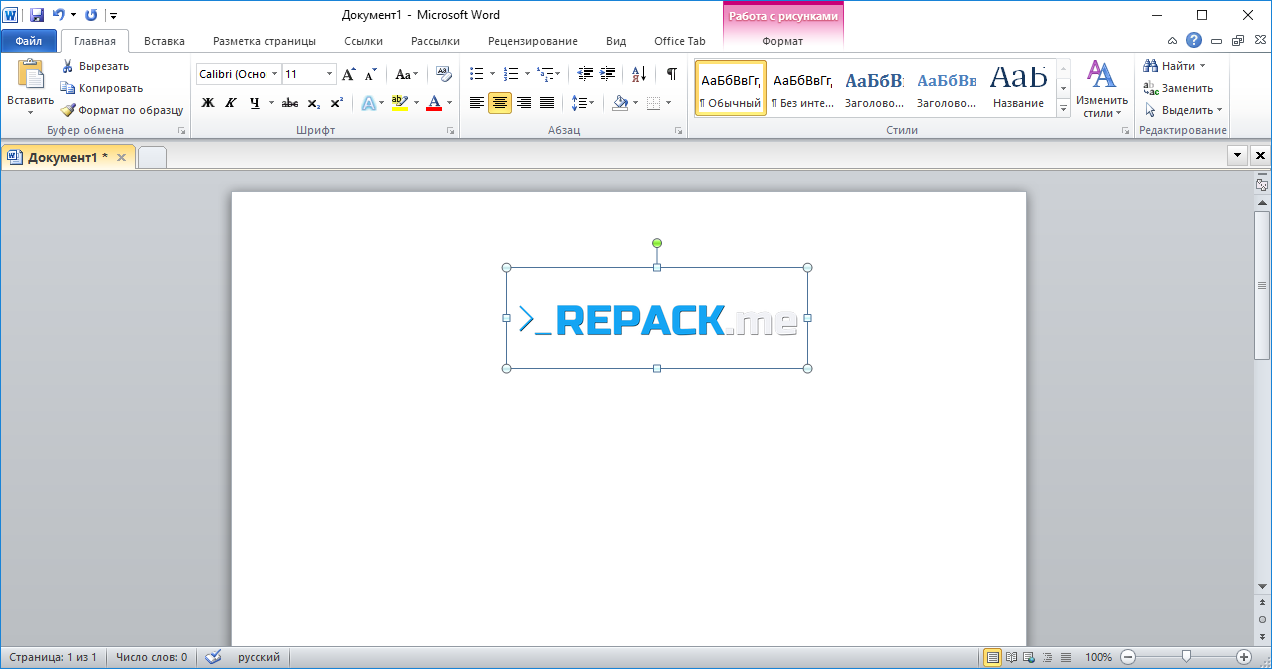Click the spell check status bar icon

[x=212, y=657]
